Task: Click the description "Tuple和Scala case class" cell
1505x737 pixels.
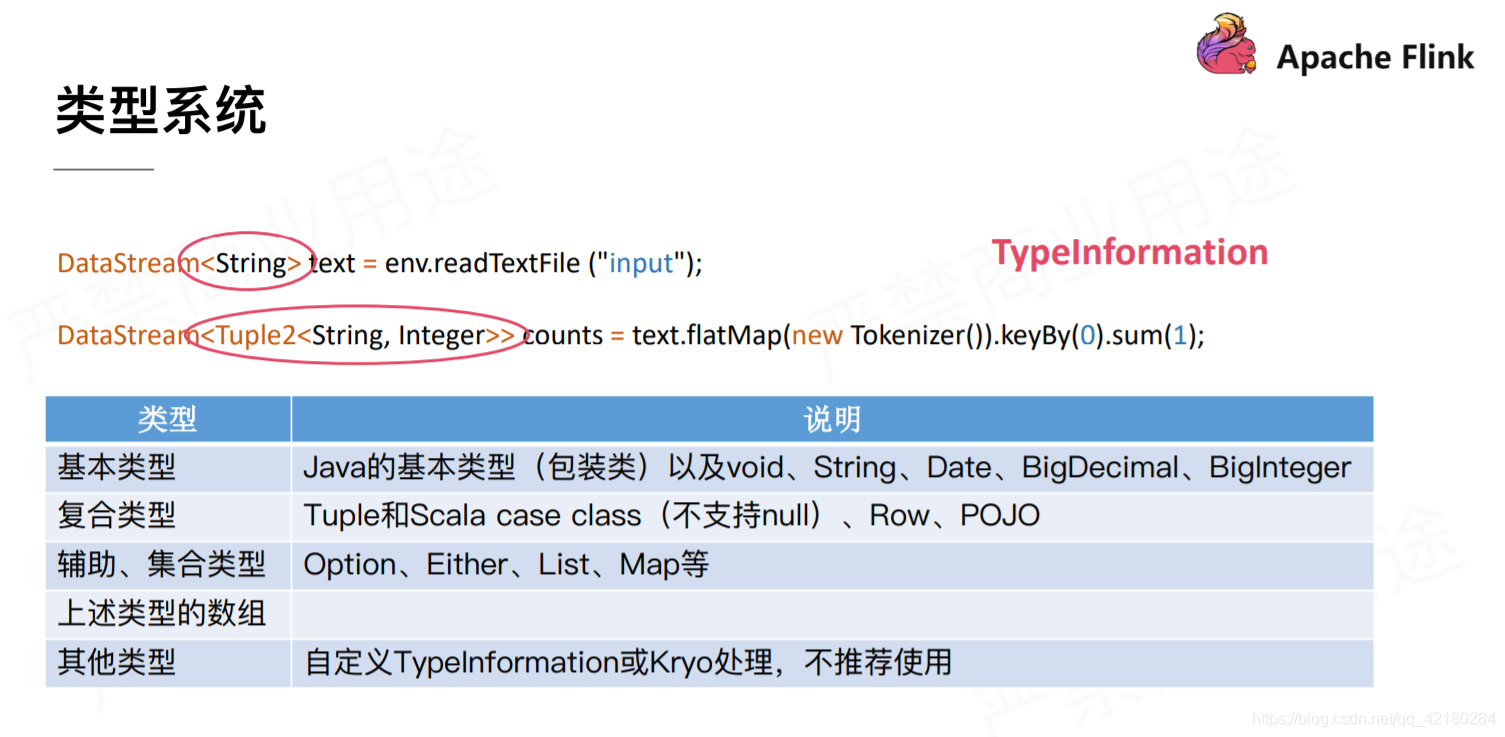Action: tap(832, 516)
